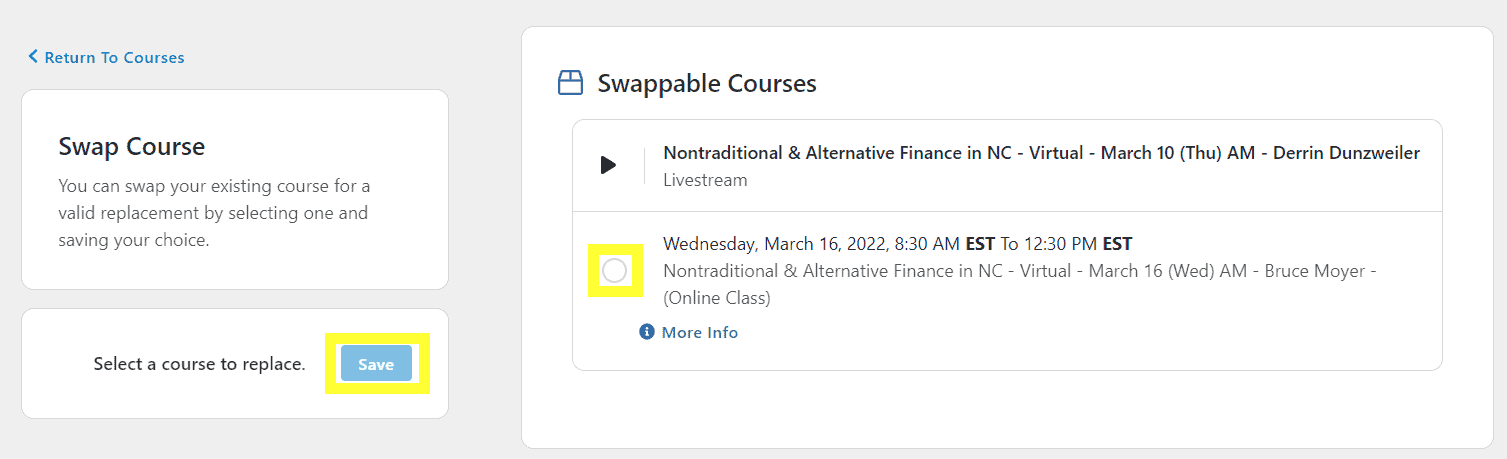Collapse the course with the black triangle arrow
Screen dimensions: 1507x459
pos(608,165)
